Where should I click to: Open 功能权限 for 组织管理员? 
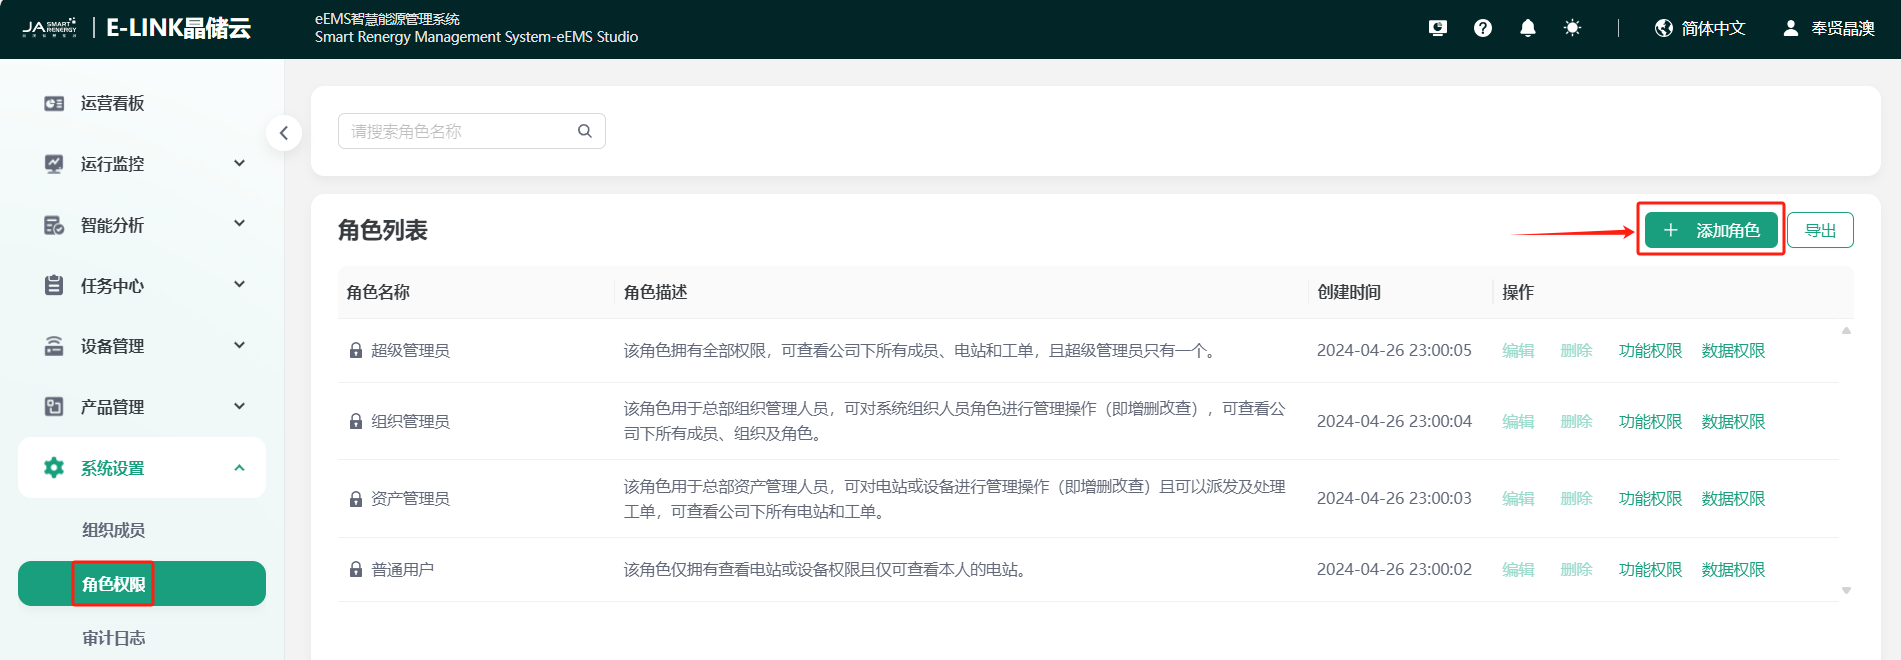point(1650,422)
